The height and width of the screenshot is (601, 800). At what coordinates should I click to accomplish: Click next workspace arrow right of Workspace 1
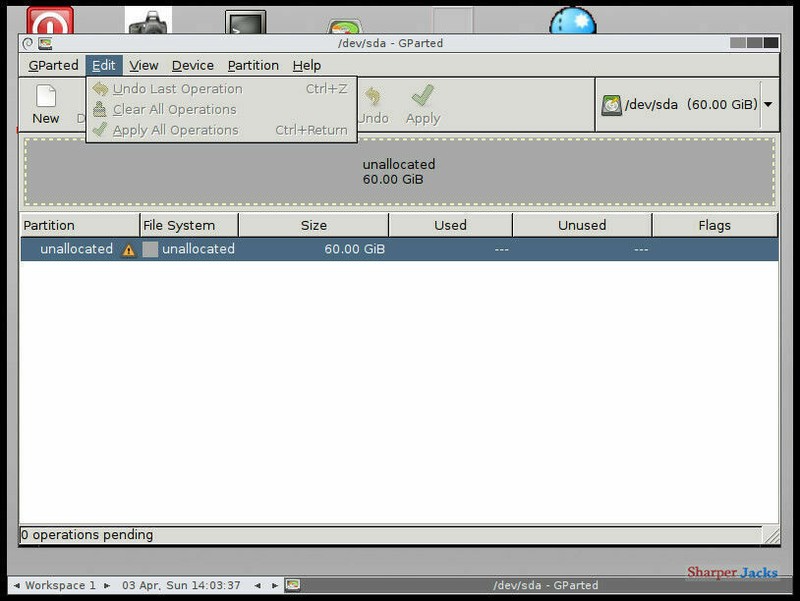coord(107,585)
